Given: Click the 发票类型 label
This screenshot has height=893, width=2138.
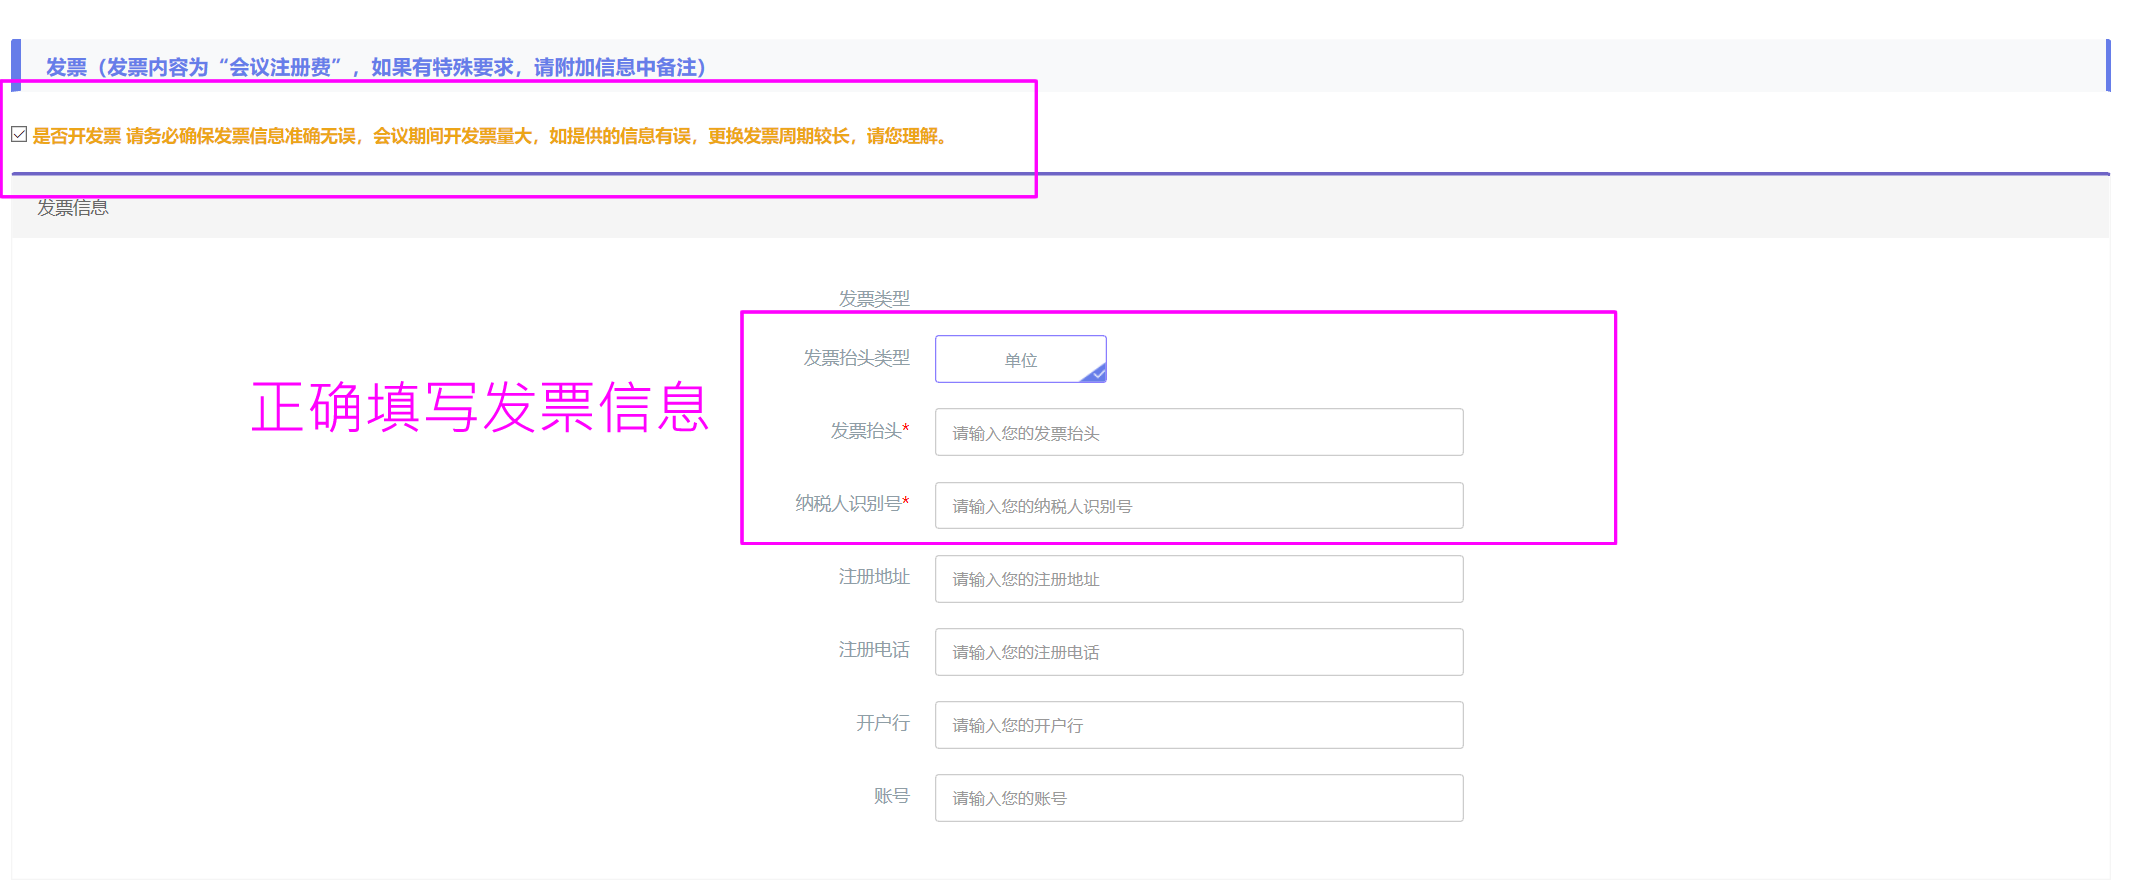Looking at the screenshot, I should 873,298.
